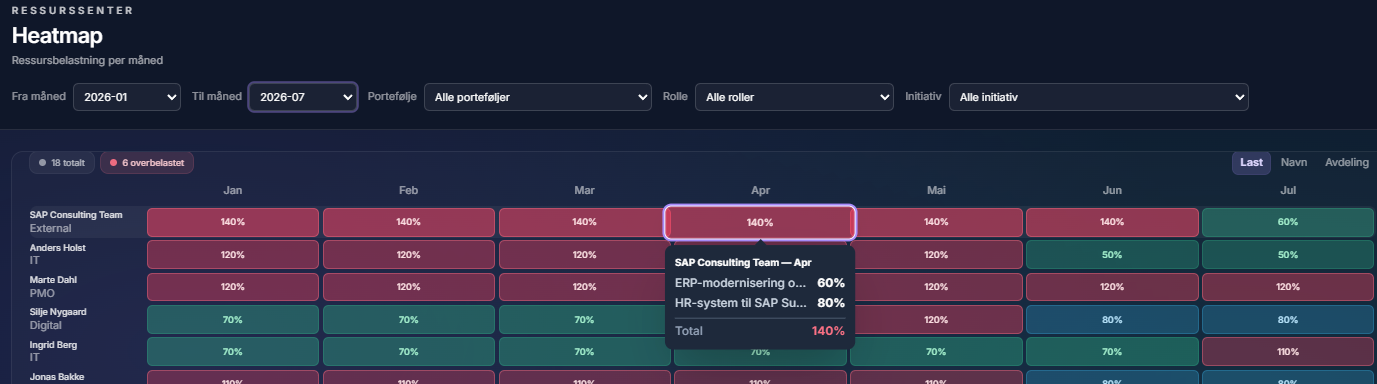Click Silje Nygaard's Jun 80% cell

[1112, 319]
